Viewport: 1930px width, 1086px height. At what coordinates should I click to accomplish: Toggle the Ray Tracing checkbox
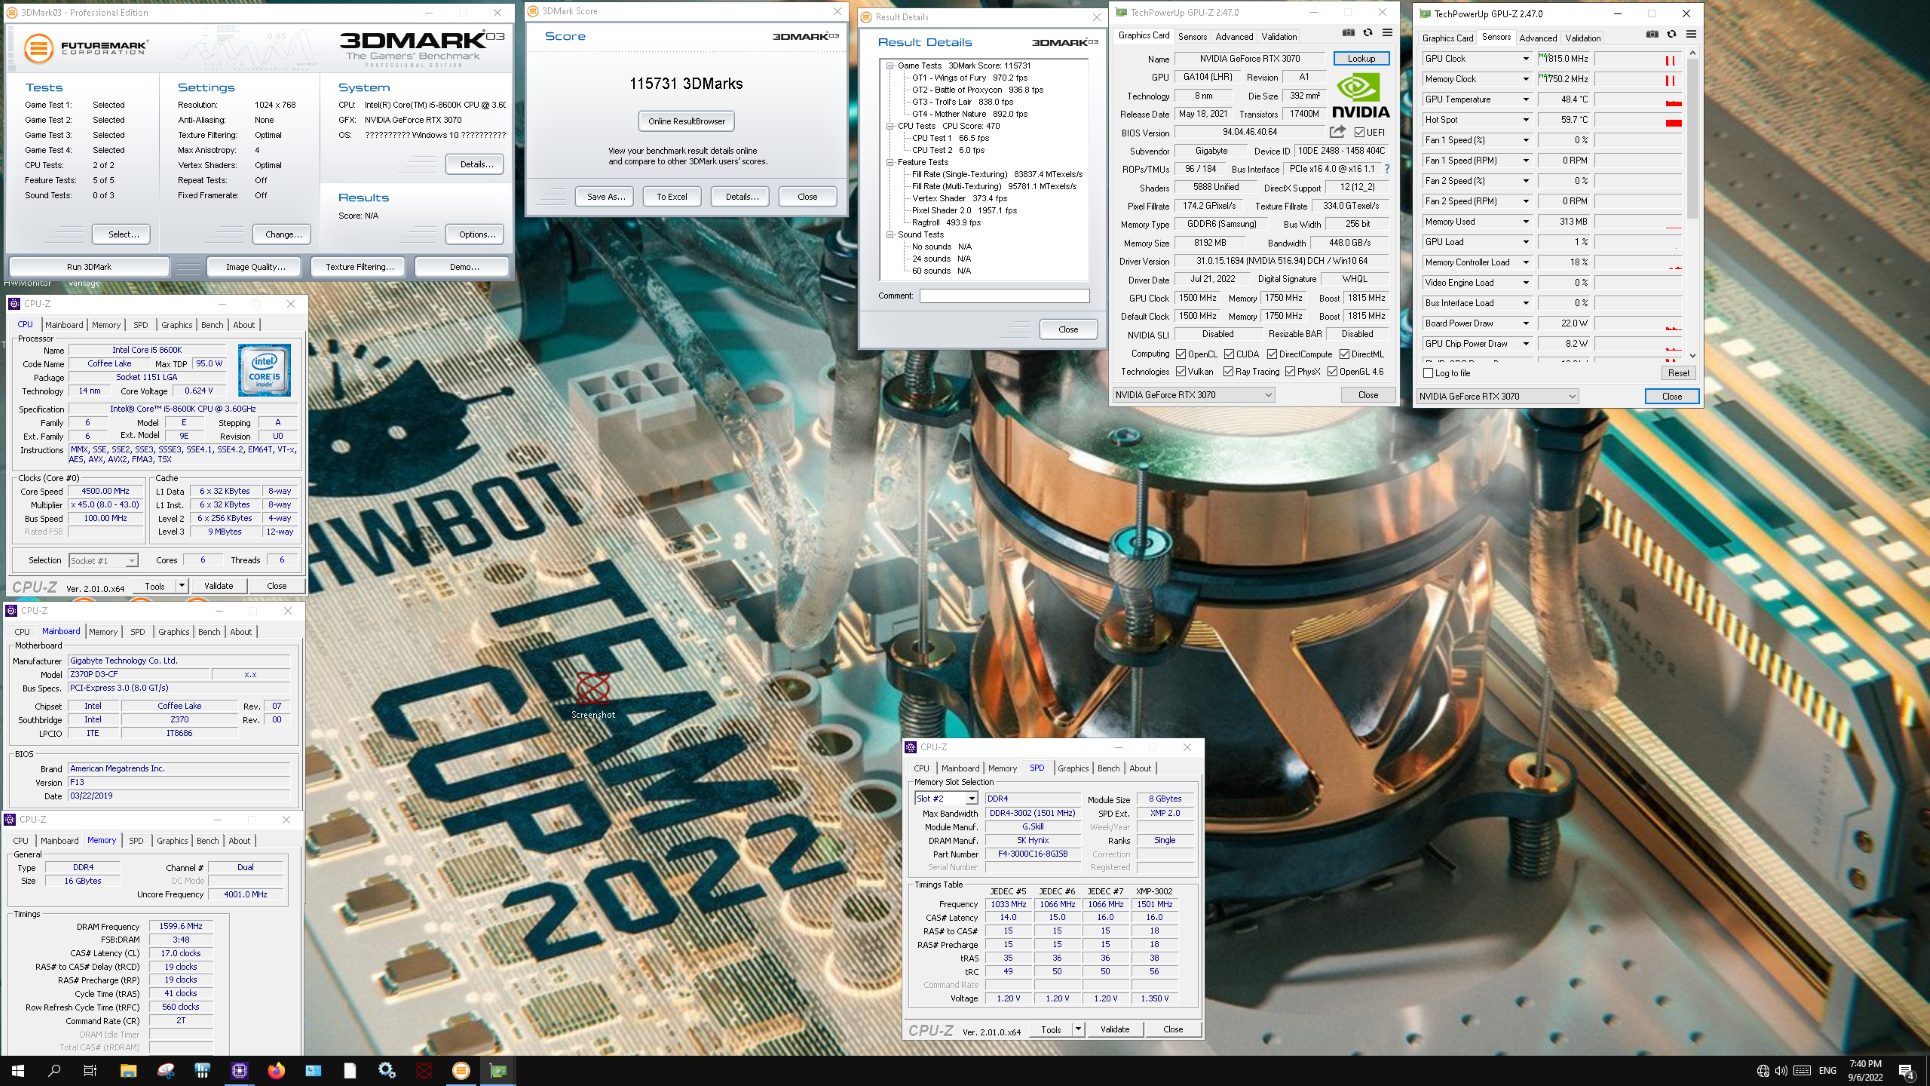1228,372
